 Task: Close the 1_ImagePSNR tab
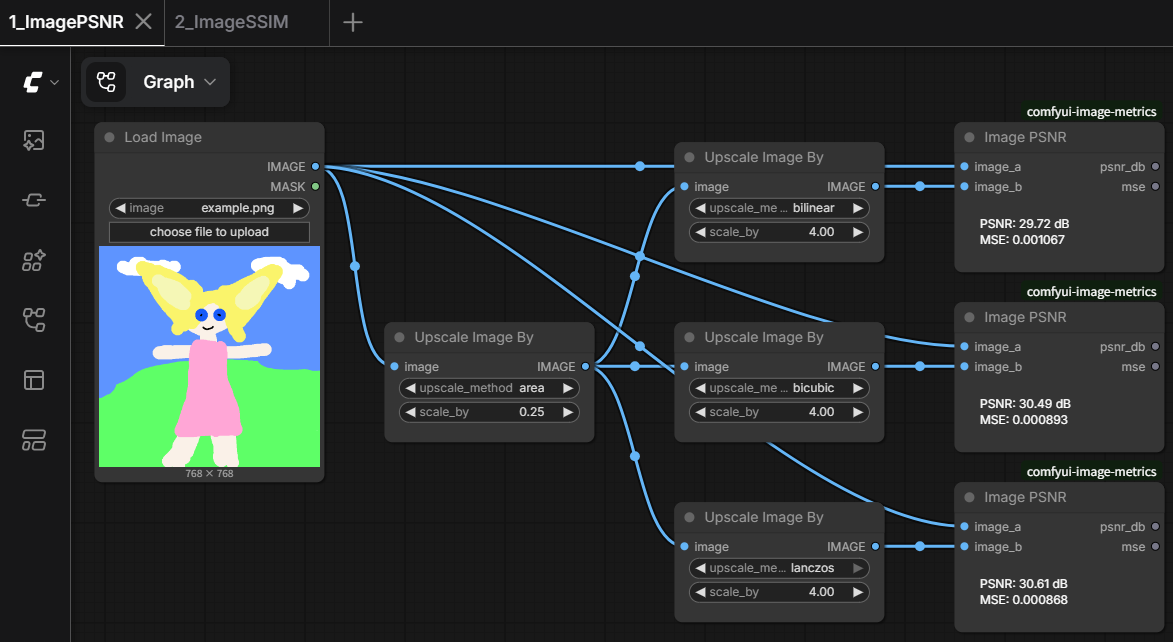click(143, 22)
